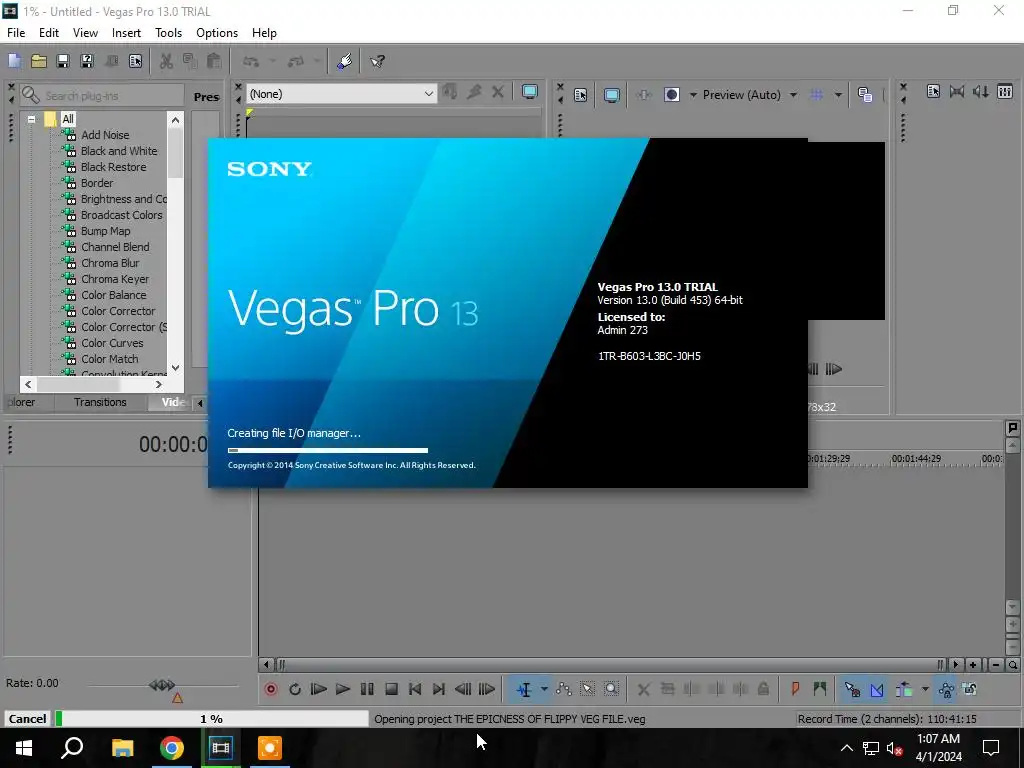Toggle preview overlays grid icon
This screenshot has width=1024, height=768.
tap(816, 95)
